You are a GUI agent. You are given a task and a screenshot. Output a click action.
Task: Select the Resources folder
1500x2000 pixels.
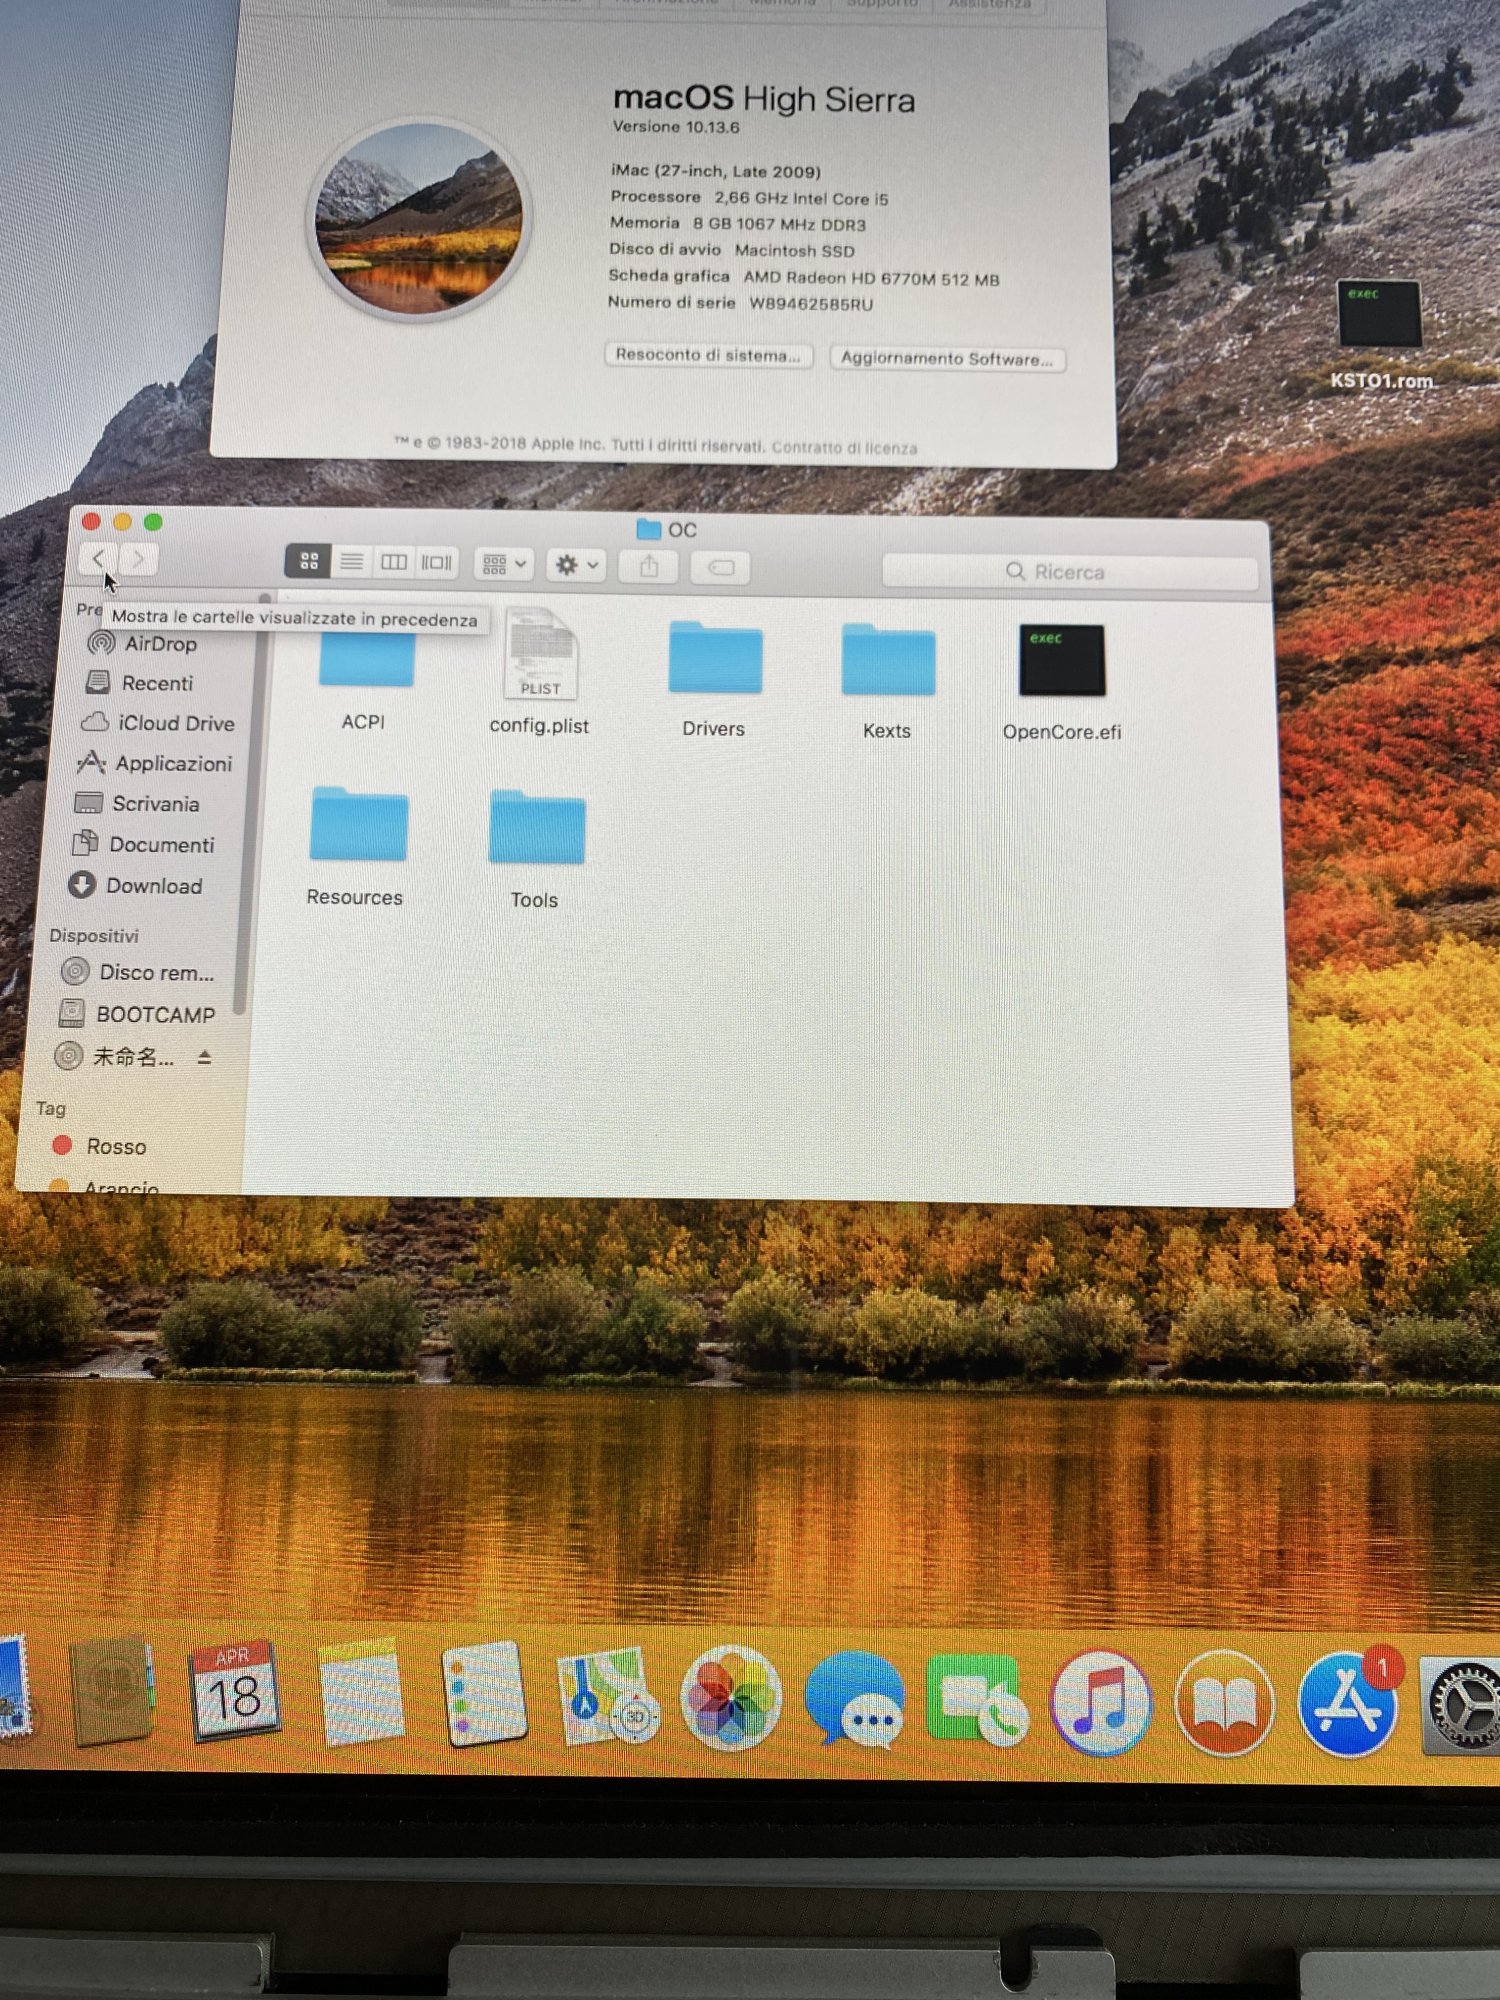357,846
